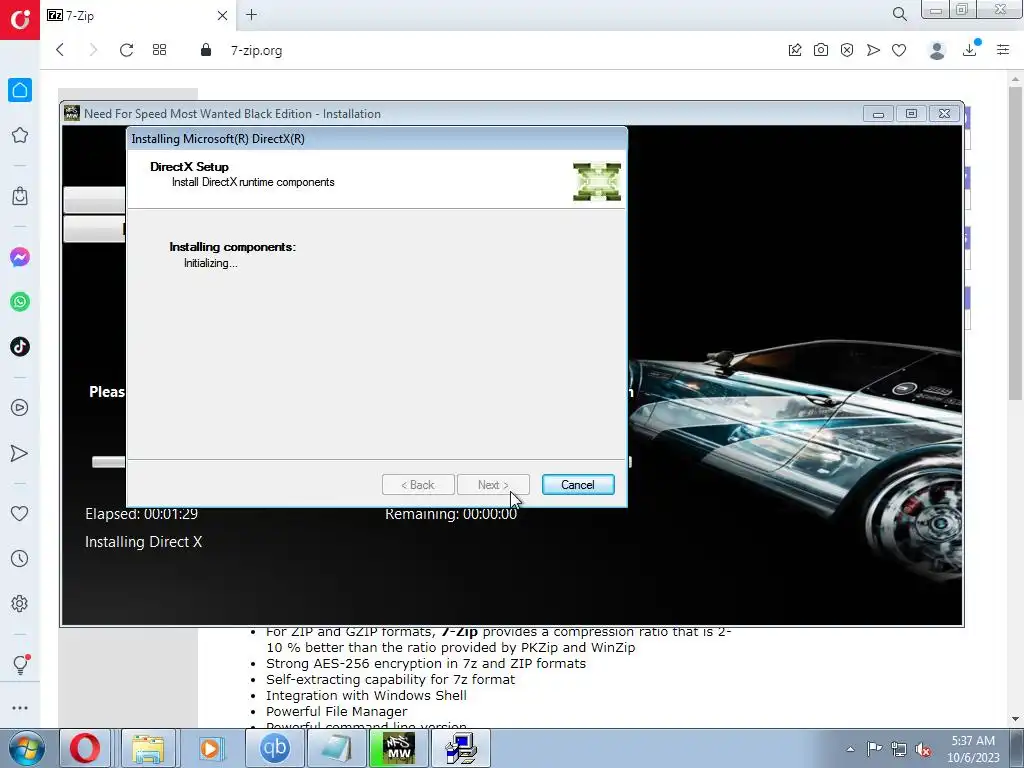The width and height of the screenshot is (1024, 768).
Task: Cancel the DirectX Setup
Action: tap(578, 485)
